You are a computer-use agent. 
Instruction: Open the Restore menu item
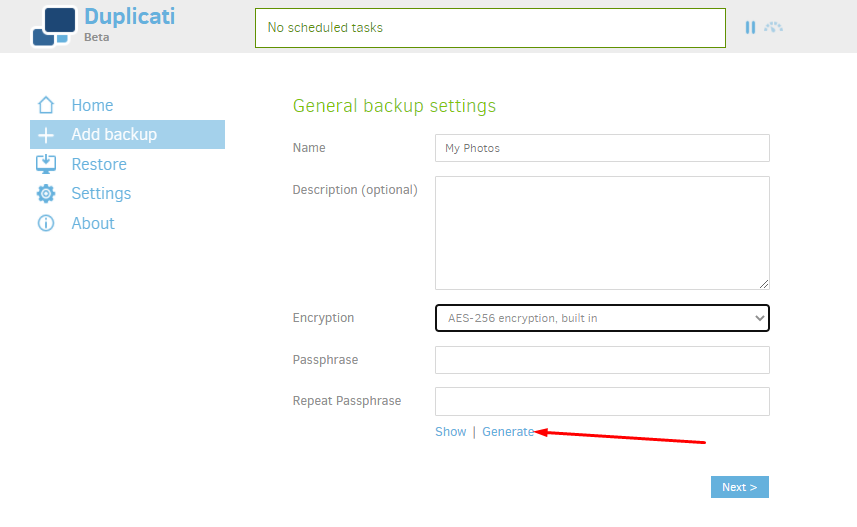coord(99,164)
